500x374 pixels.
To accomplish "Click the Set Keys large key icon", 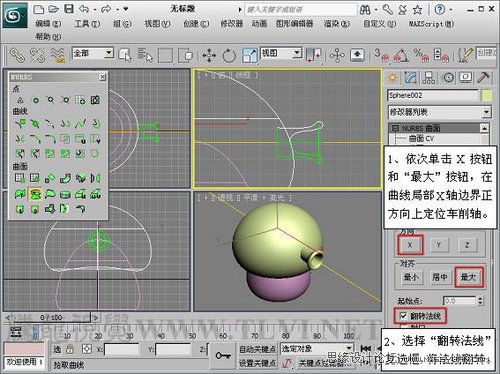I will (223, 356).
